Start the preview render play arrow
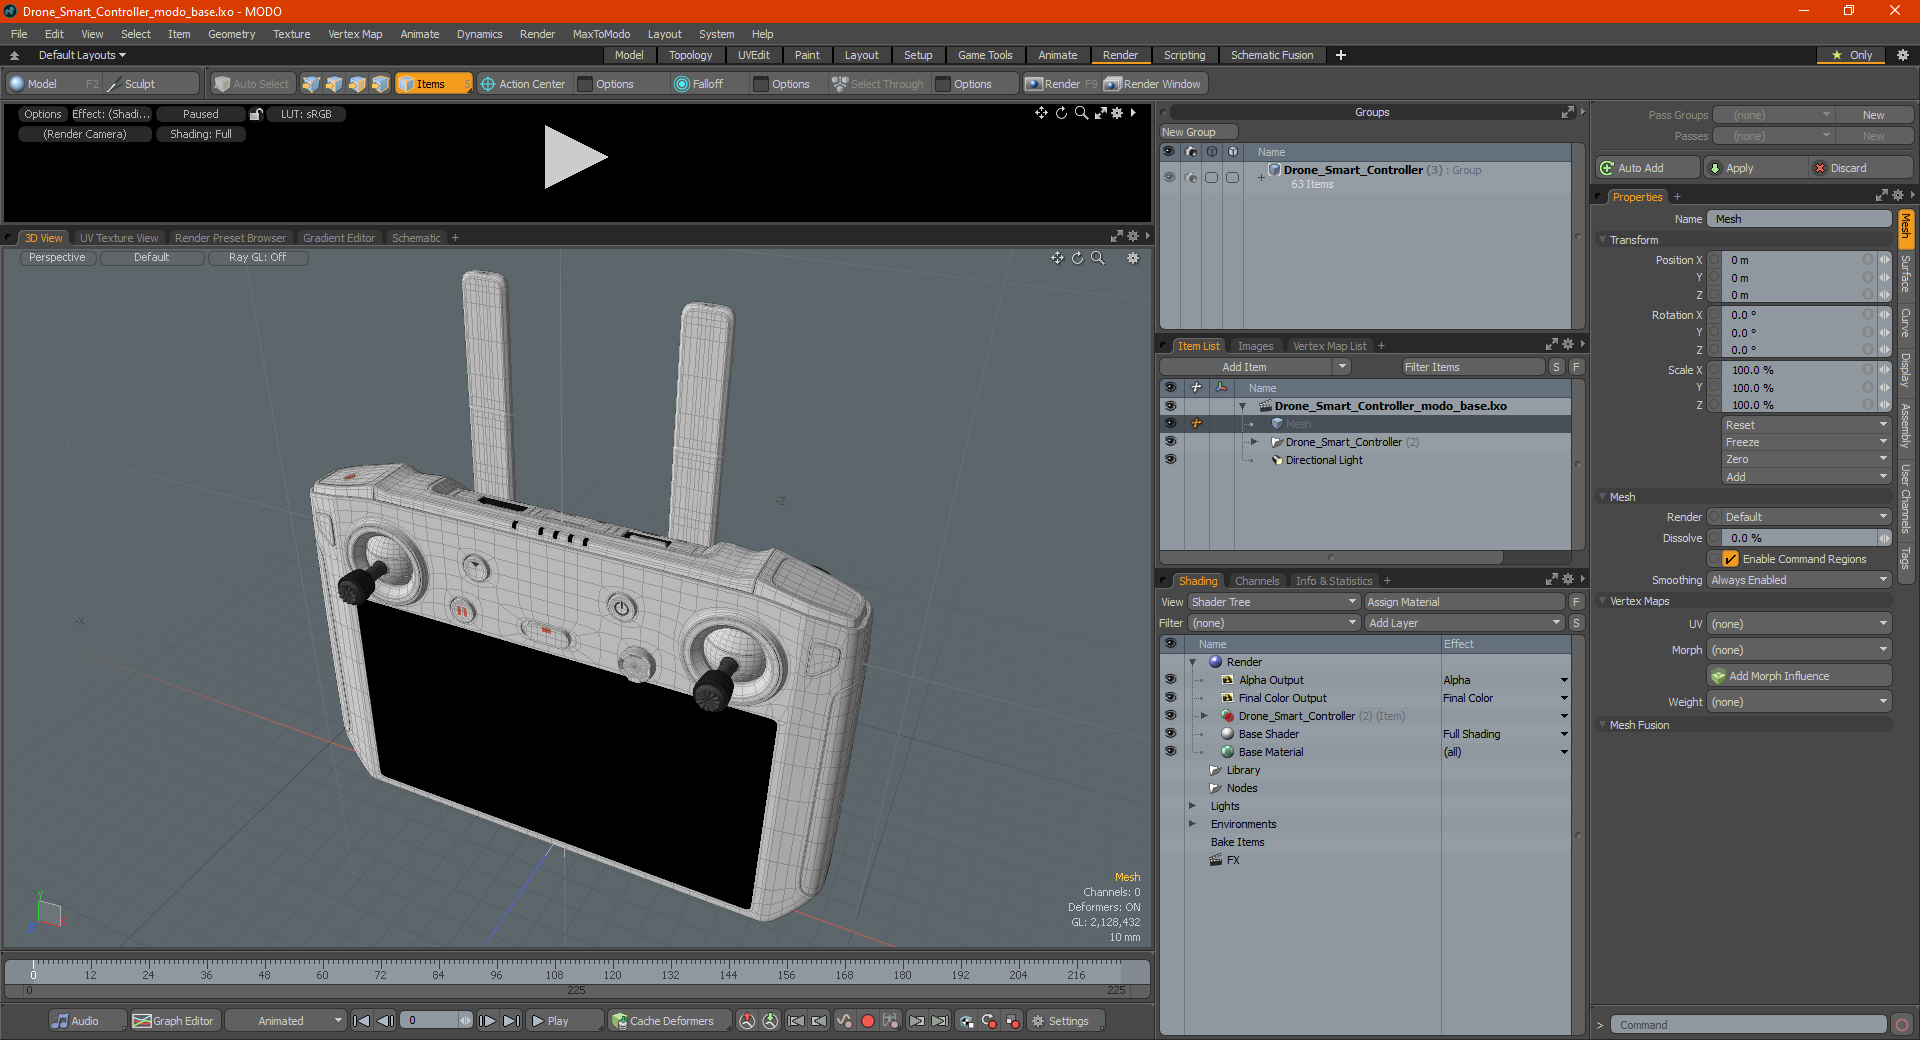Screen dimensions: 1920x1040 tap(575, 157)
